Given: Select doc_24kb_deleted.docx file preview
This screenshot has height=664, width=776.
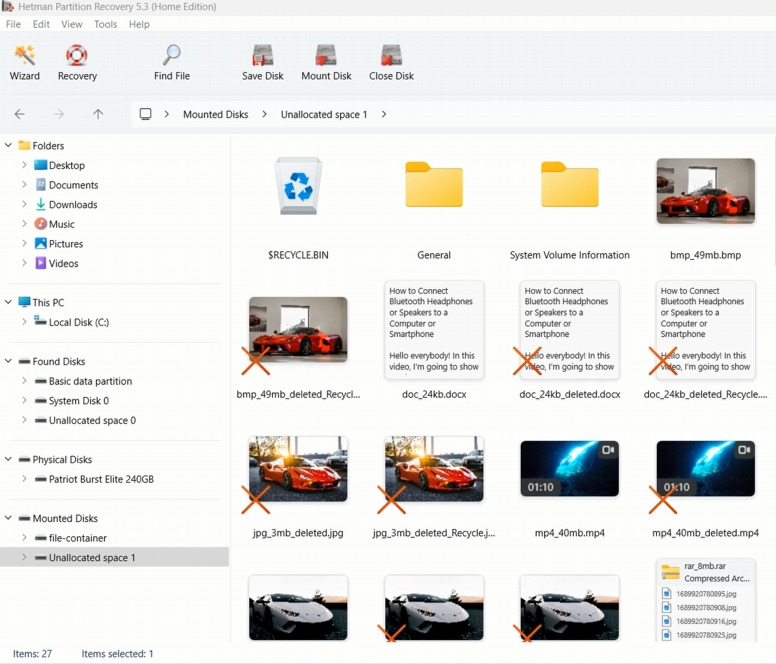Looking at the screenshot, I should point(570,330).
